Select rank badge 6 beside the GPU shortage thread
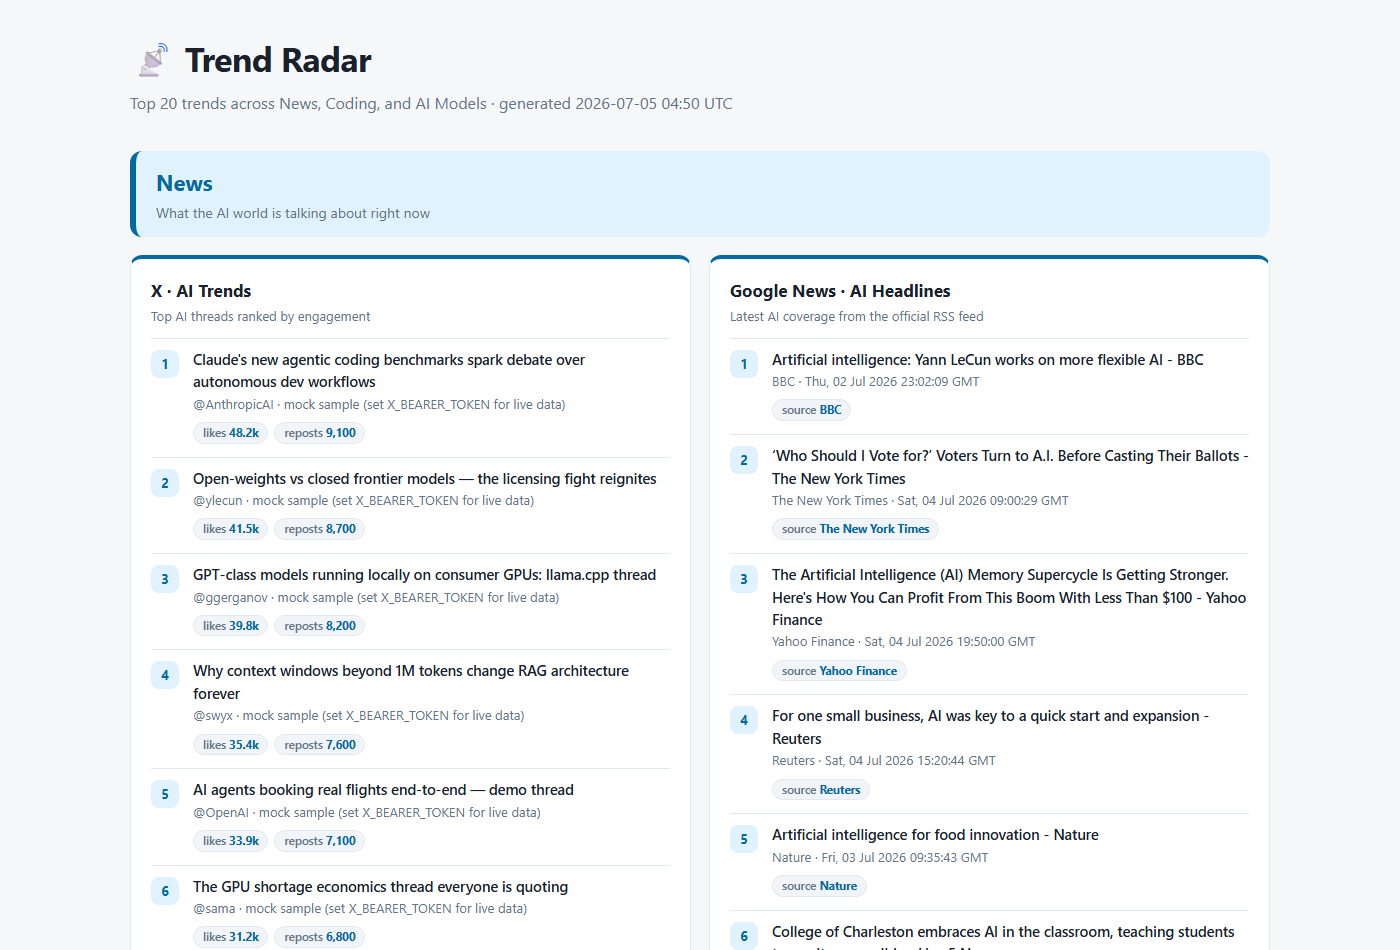 click(165, 891)
